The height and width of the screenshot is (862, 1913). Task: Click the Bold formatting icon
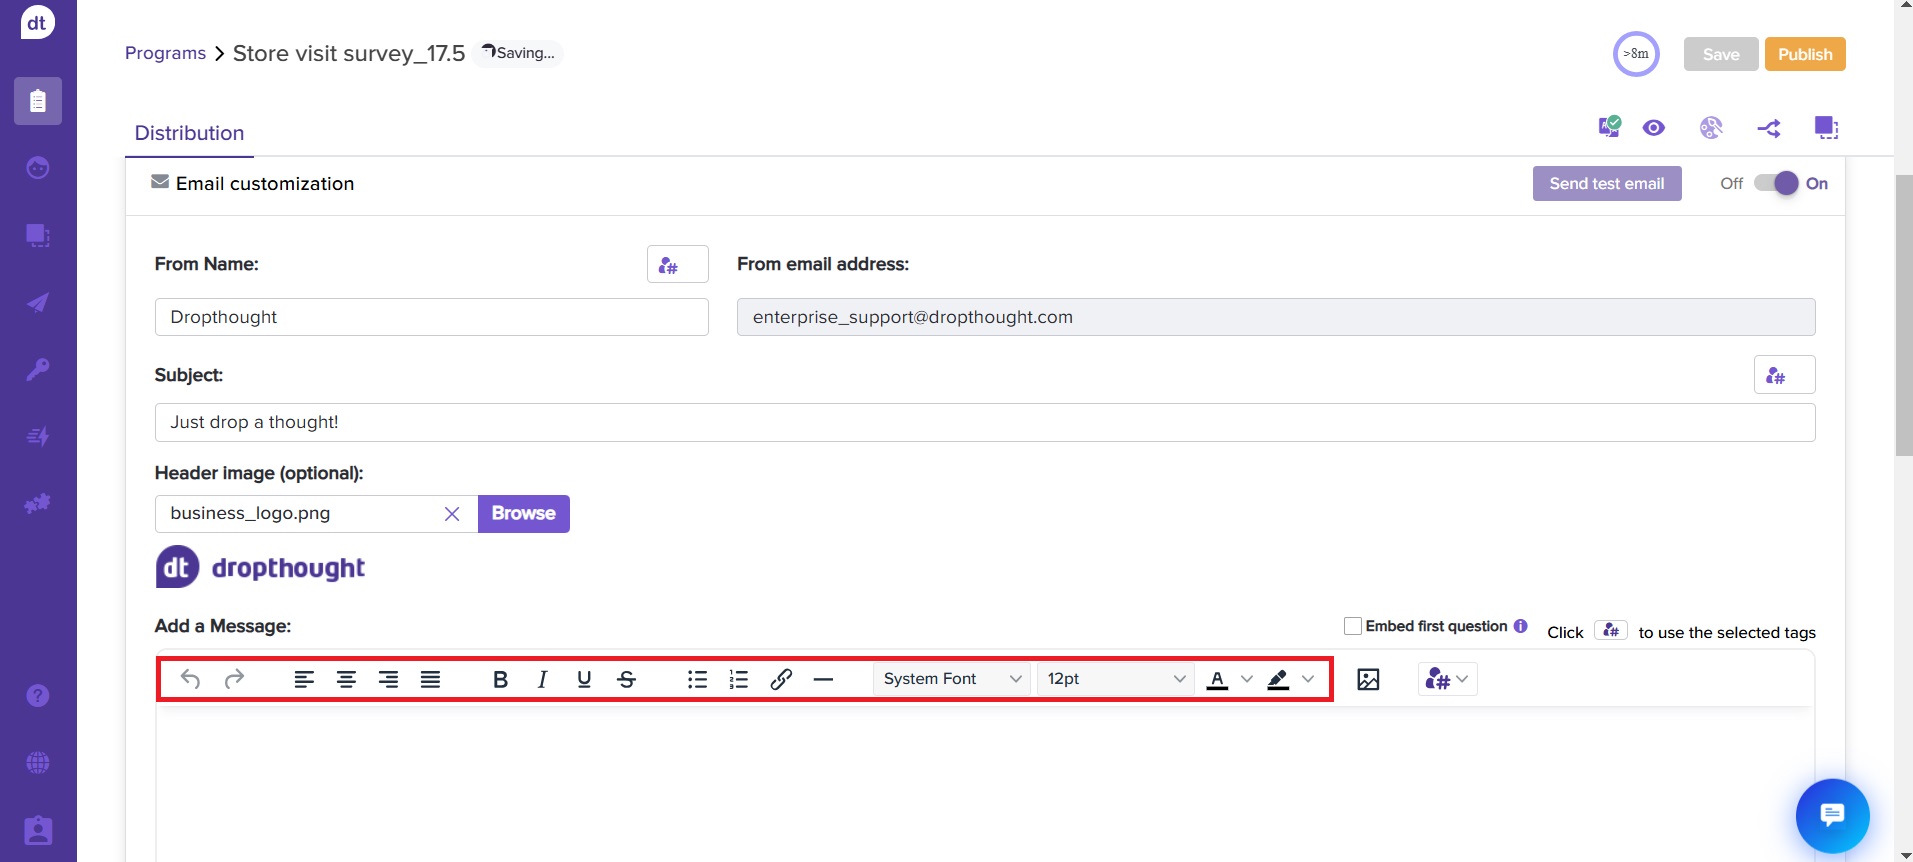pos(501,680)
